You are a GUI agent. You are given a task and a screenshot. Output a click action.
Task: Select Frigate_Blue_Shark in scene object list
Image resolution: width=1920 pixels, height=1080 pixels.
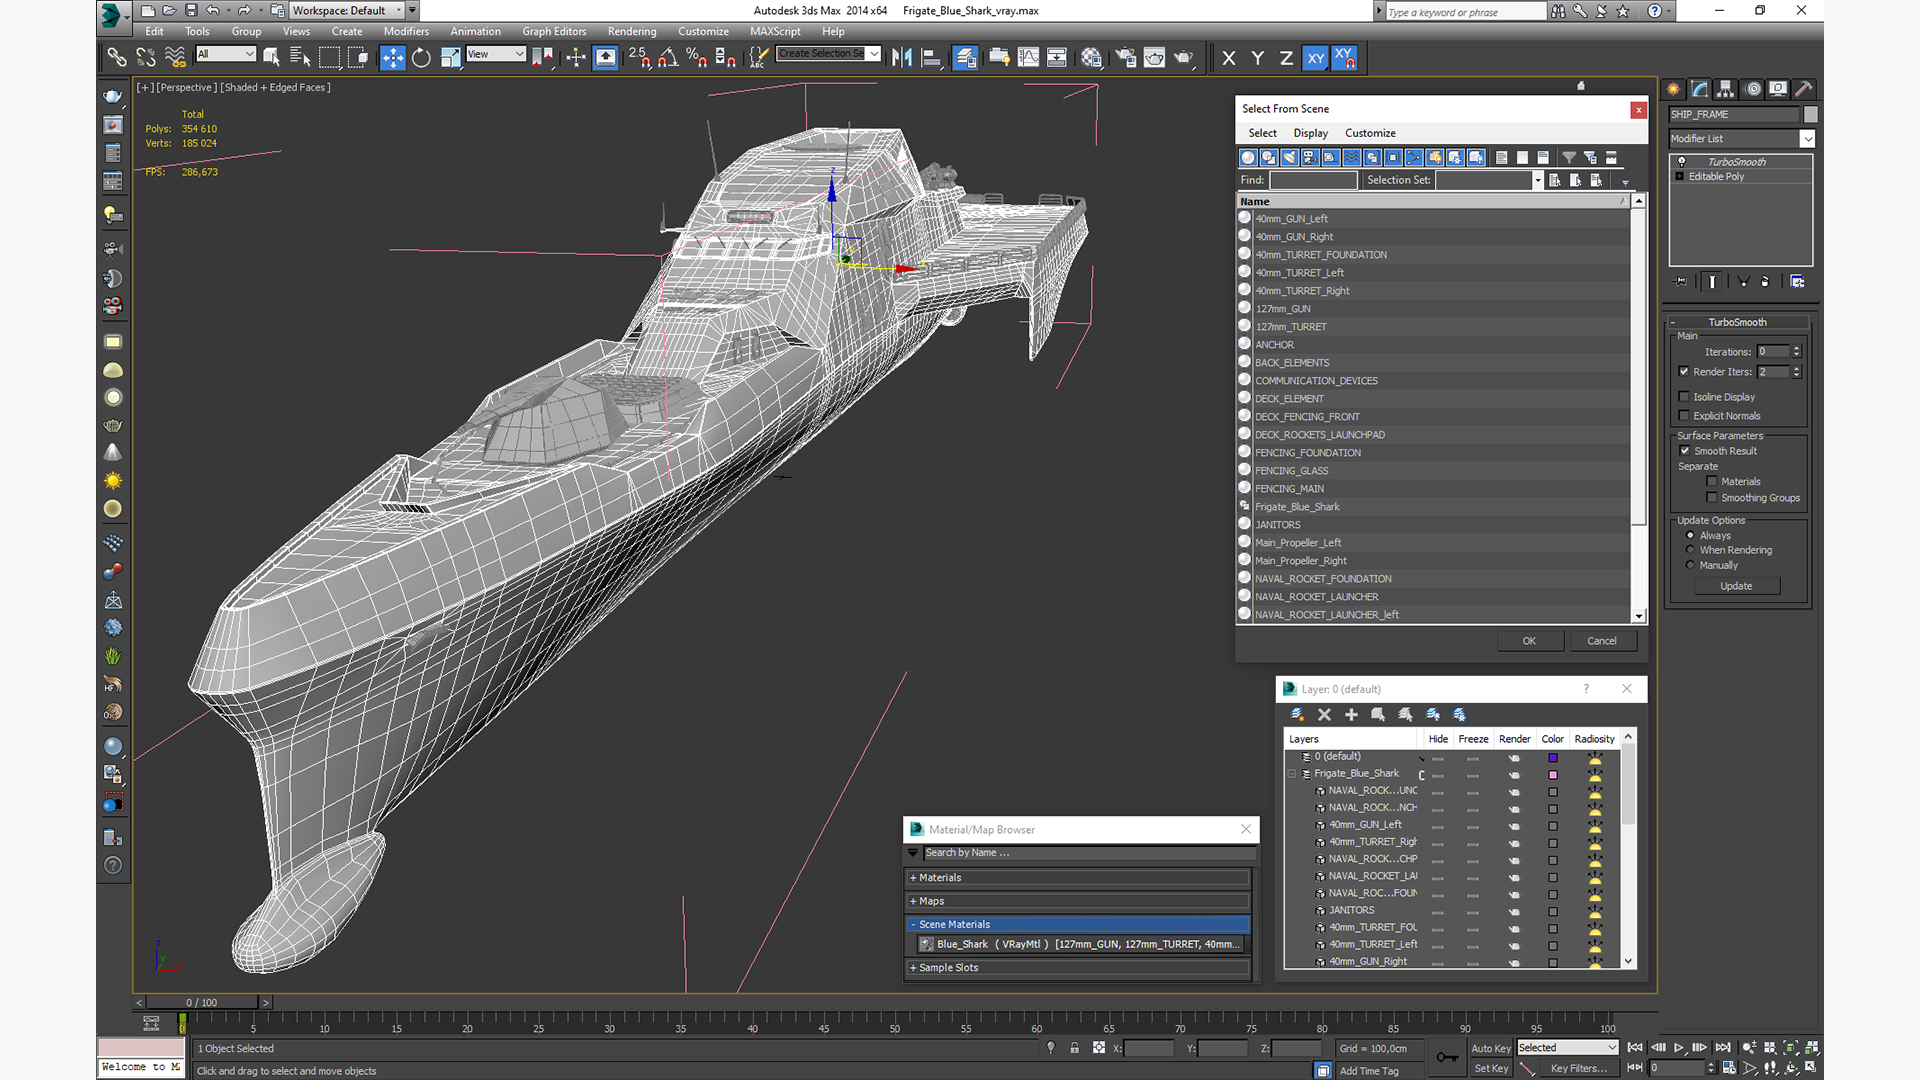click(1296, 506)
